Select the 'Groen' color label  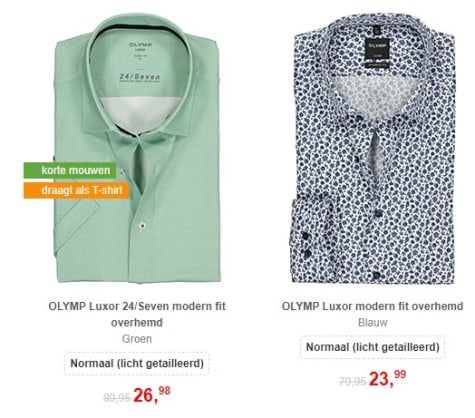click(x=137, y=339)
